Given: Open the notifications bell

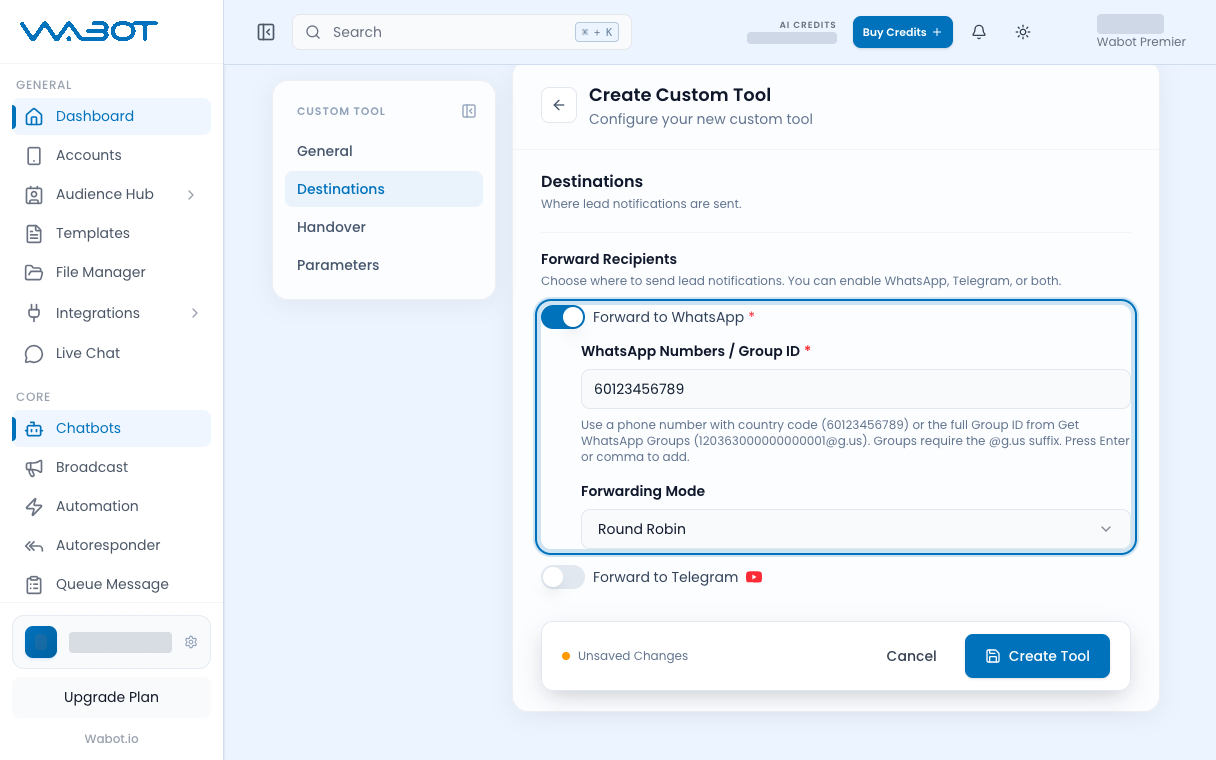Looking at the screenshot, I should 979,32.
